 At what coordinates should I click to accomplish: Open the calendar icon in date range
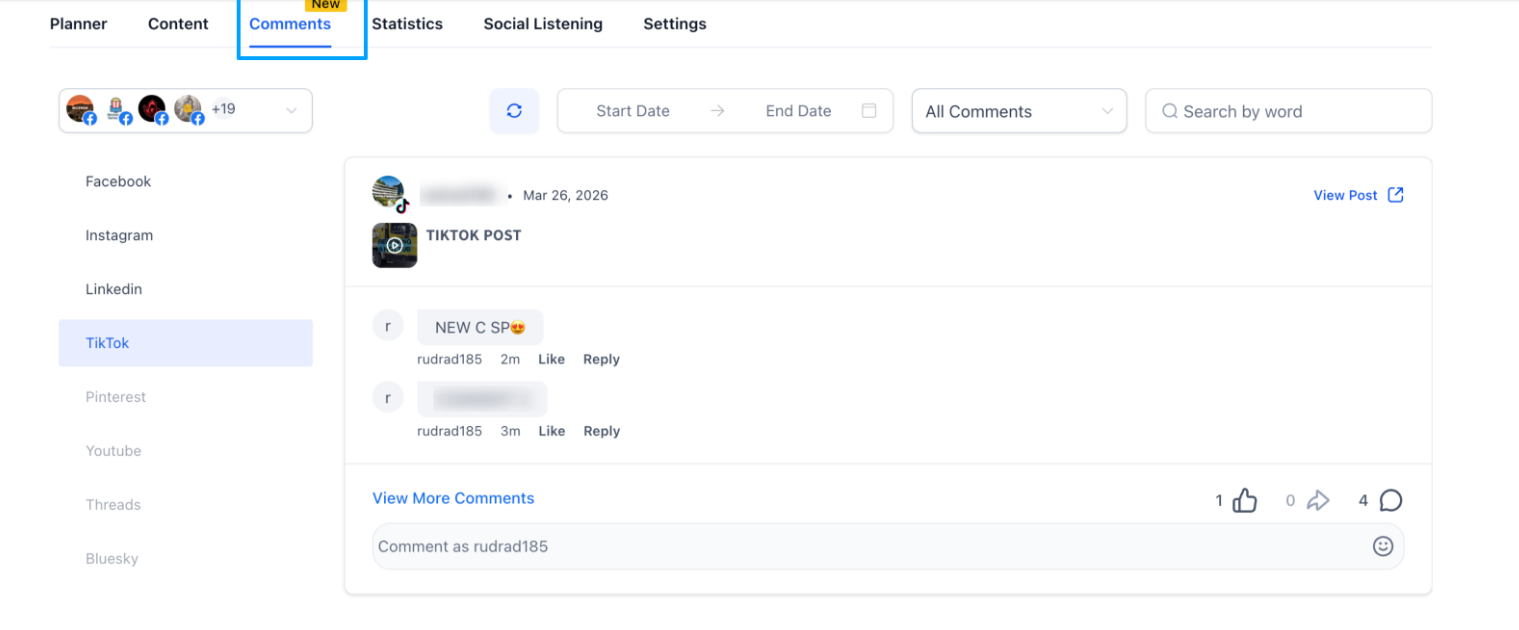point(869,111)
